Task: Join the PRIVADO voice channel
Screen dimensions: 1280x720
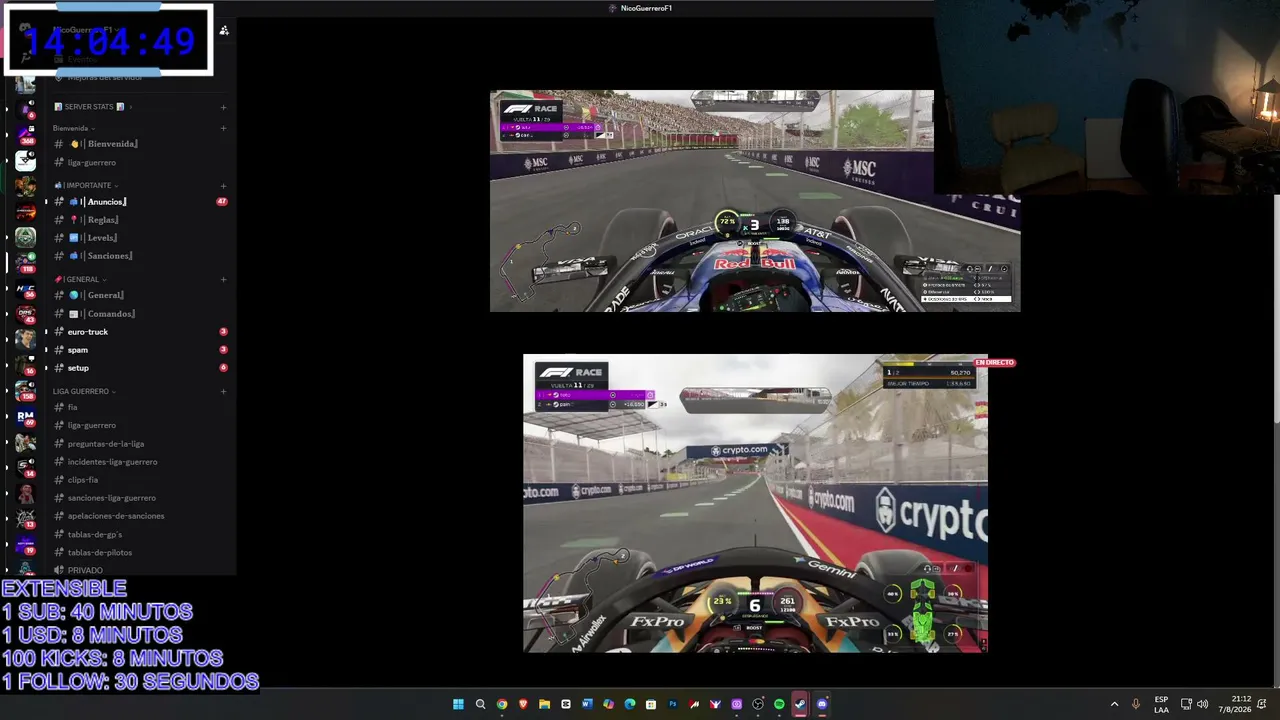Action: [x=140, y=570]
